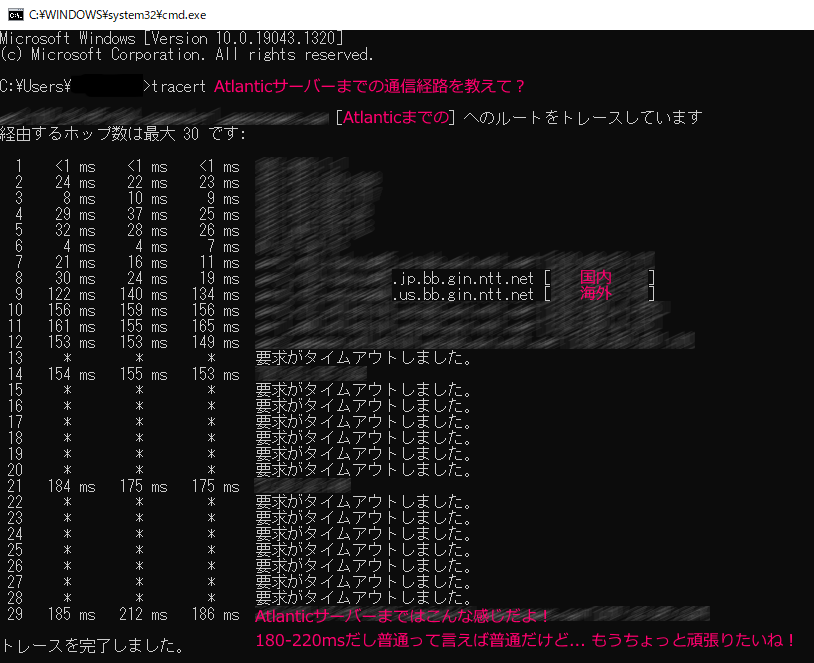The height and width of the screenshot is (663, 814).
Task: Click hop 1 row with <1 ms
Action: [127, 166]
